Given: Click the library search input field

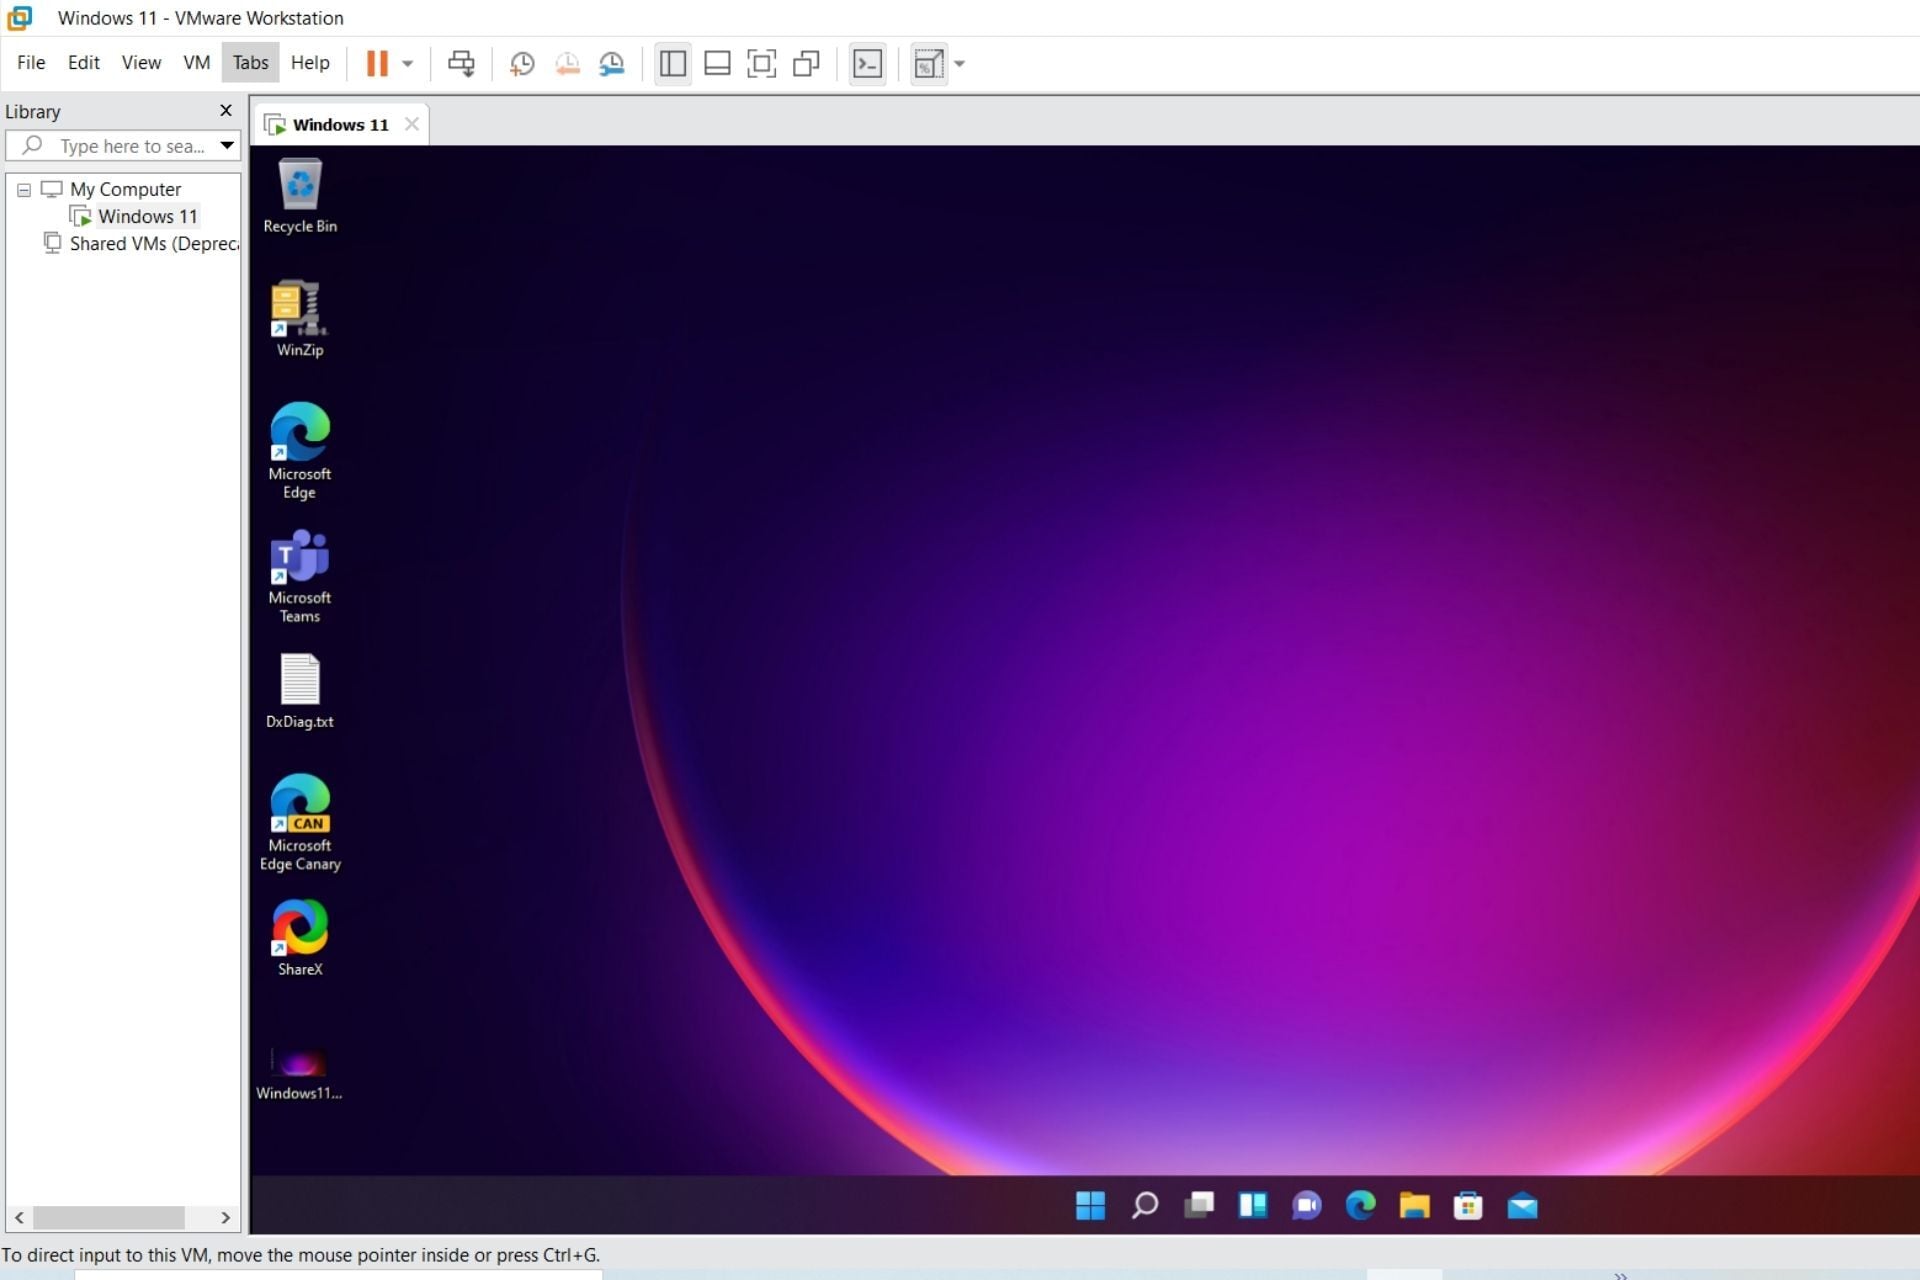Looking at the screenshot, I should coord(130,146).
